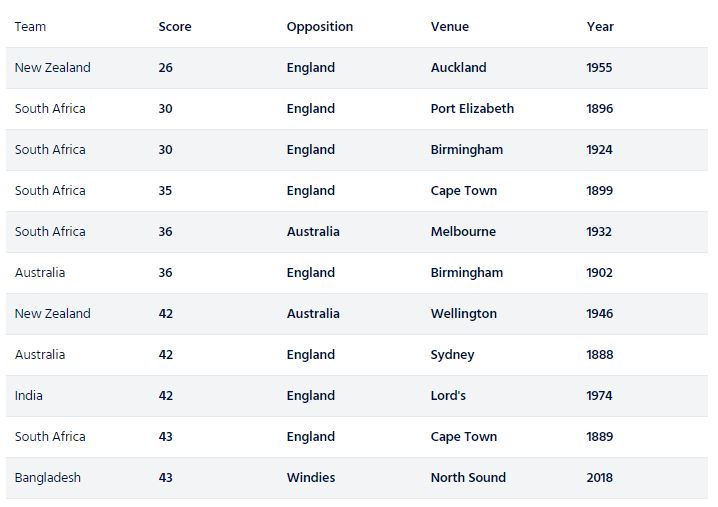Click the Sydney venue cell

coord(452,355)
